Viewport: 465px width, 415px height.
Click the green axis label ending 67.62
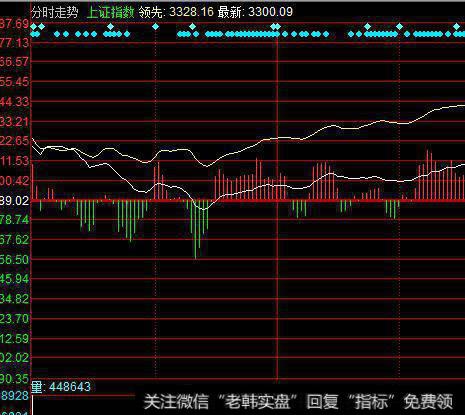tap(14, 239)
